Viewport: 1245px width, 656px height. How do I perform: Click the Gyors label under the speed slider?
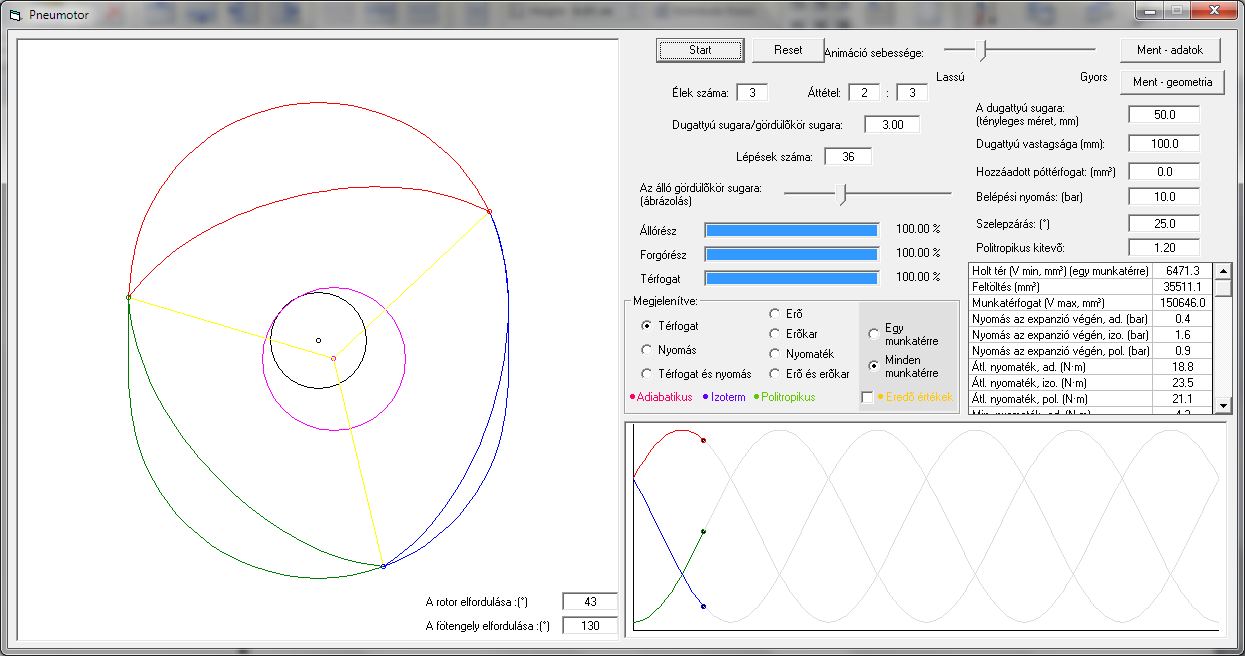pyautogui.click(x=1093, y=76)
